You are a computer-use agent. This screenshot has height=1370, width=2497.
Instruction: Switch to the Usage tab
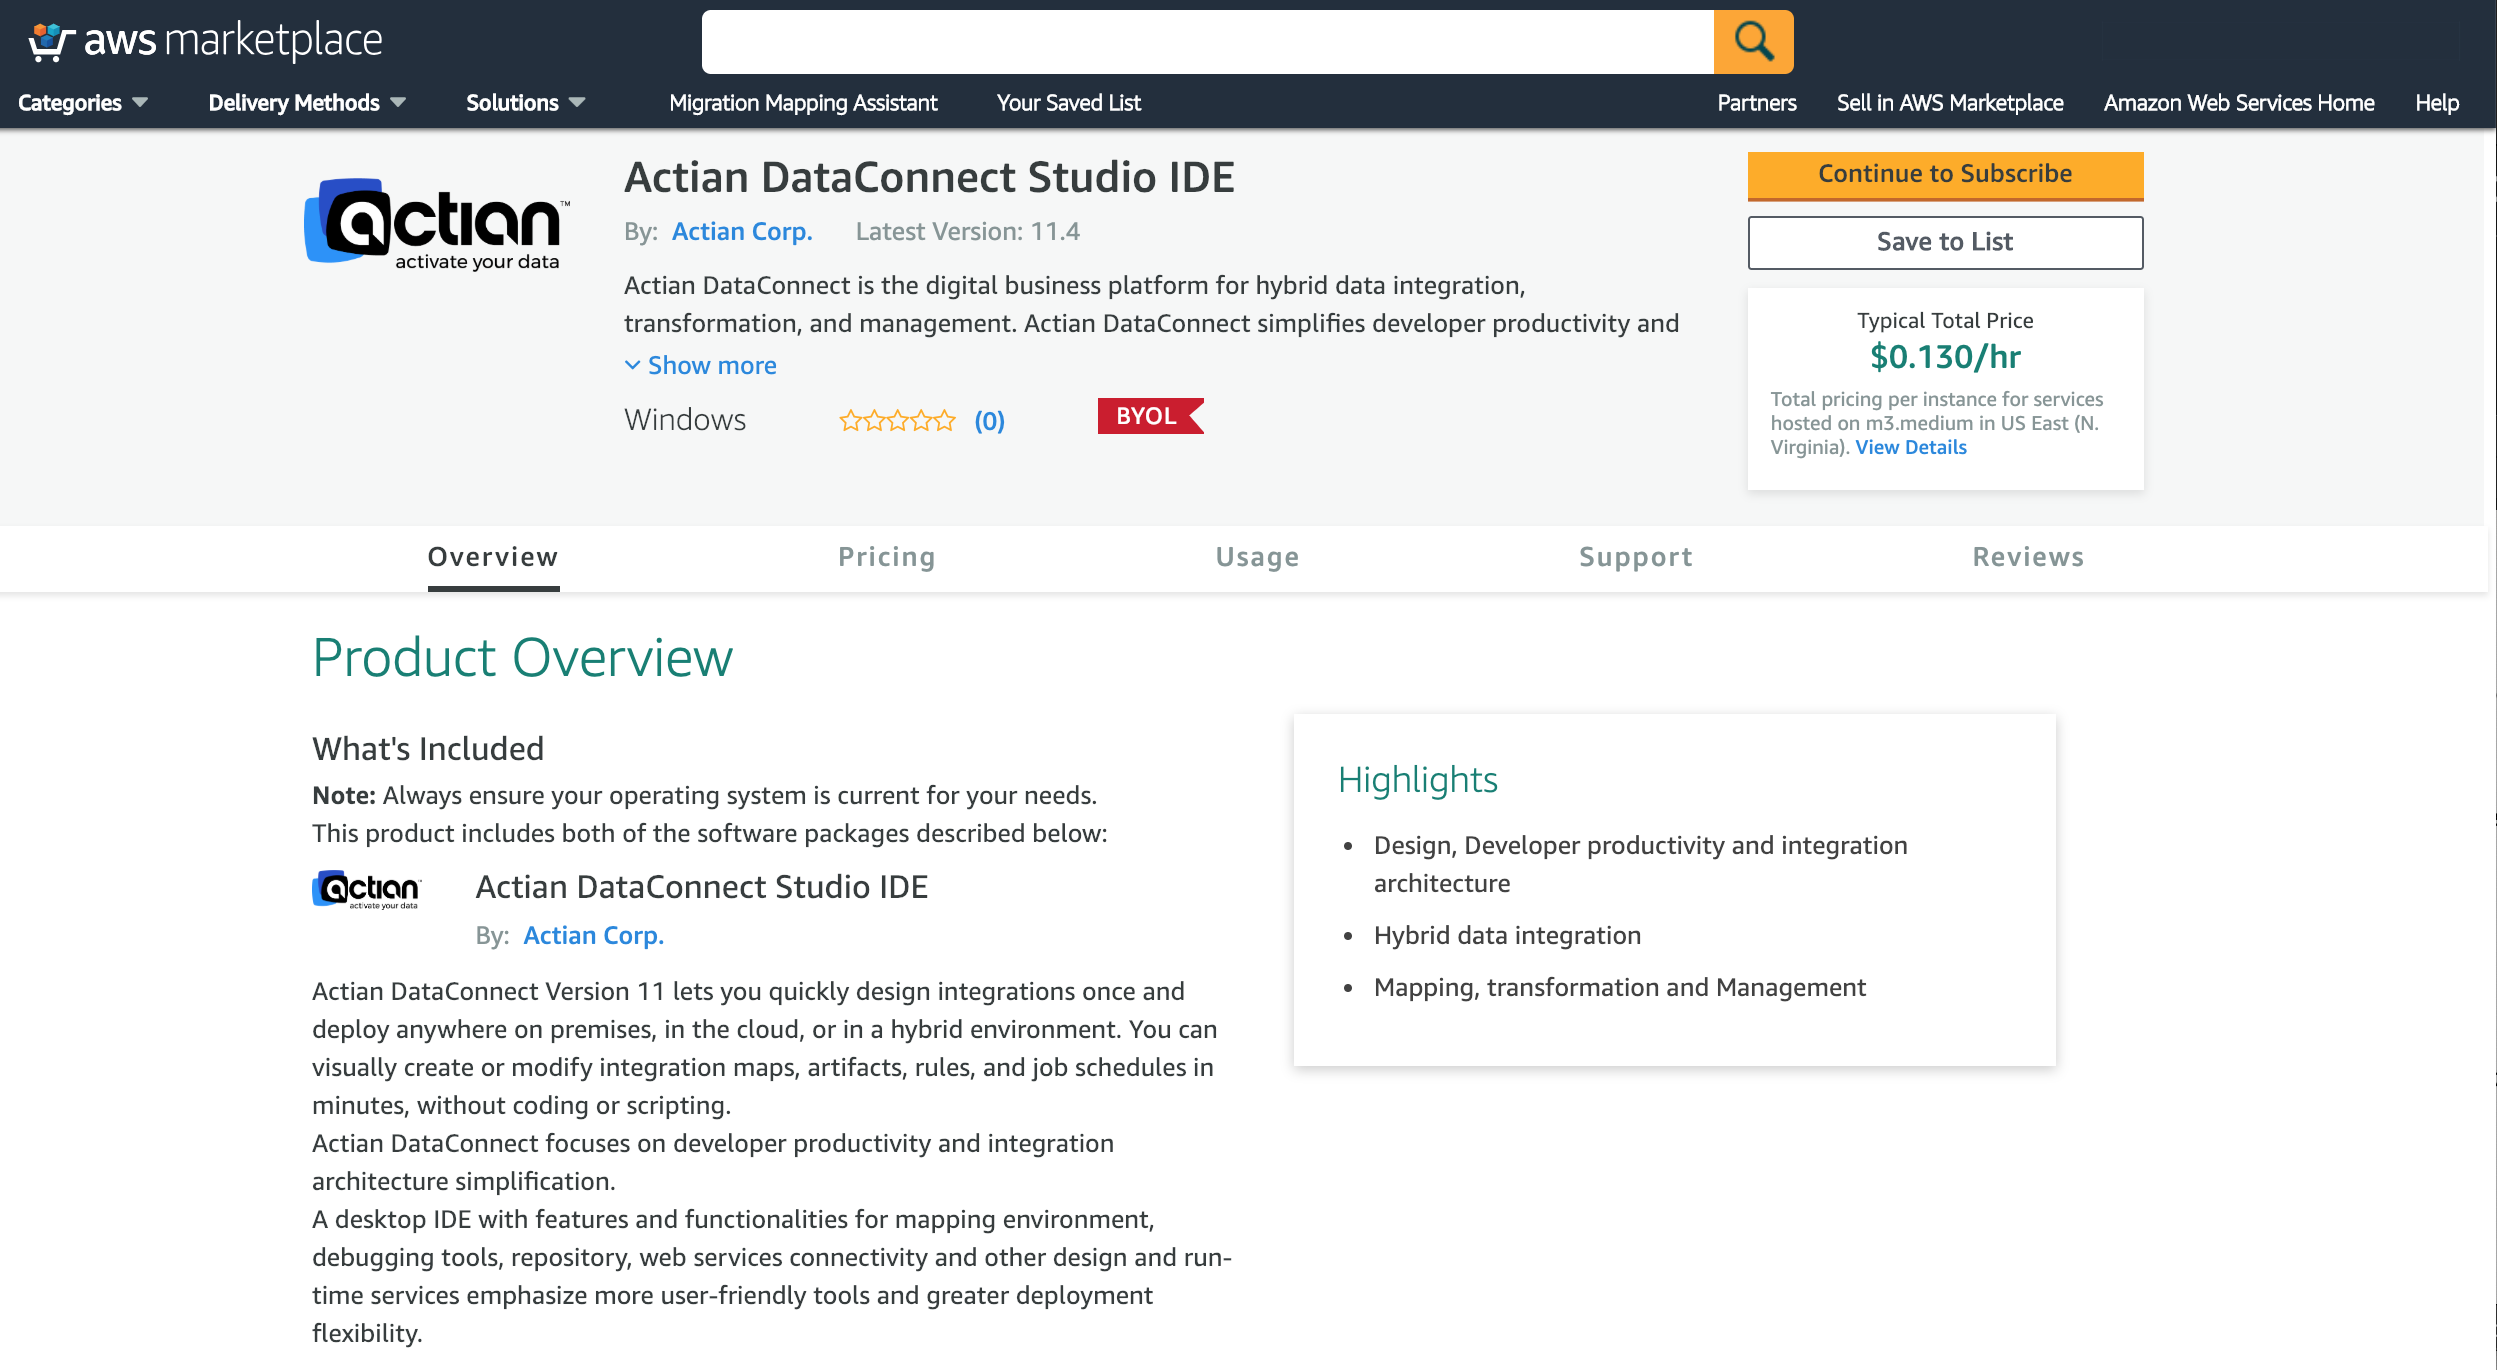[1257, 557]
